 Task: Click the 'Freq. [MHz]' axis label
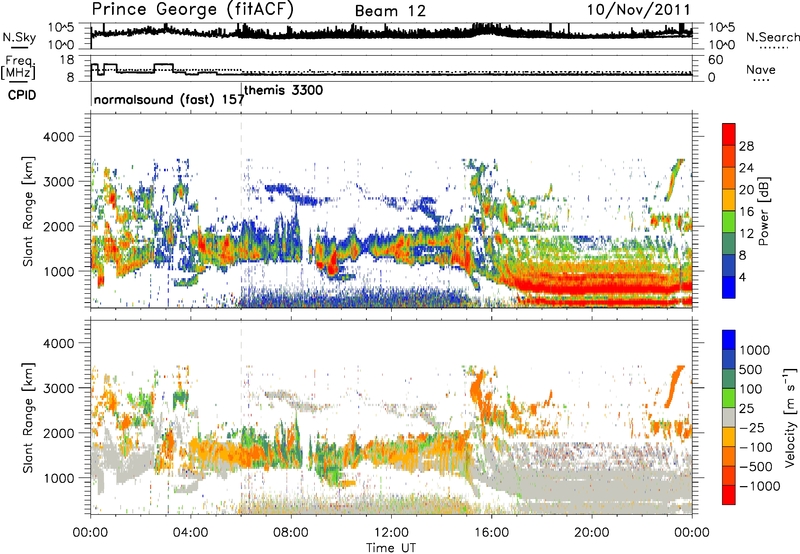point(19,67)
